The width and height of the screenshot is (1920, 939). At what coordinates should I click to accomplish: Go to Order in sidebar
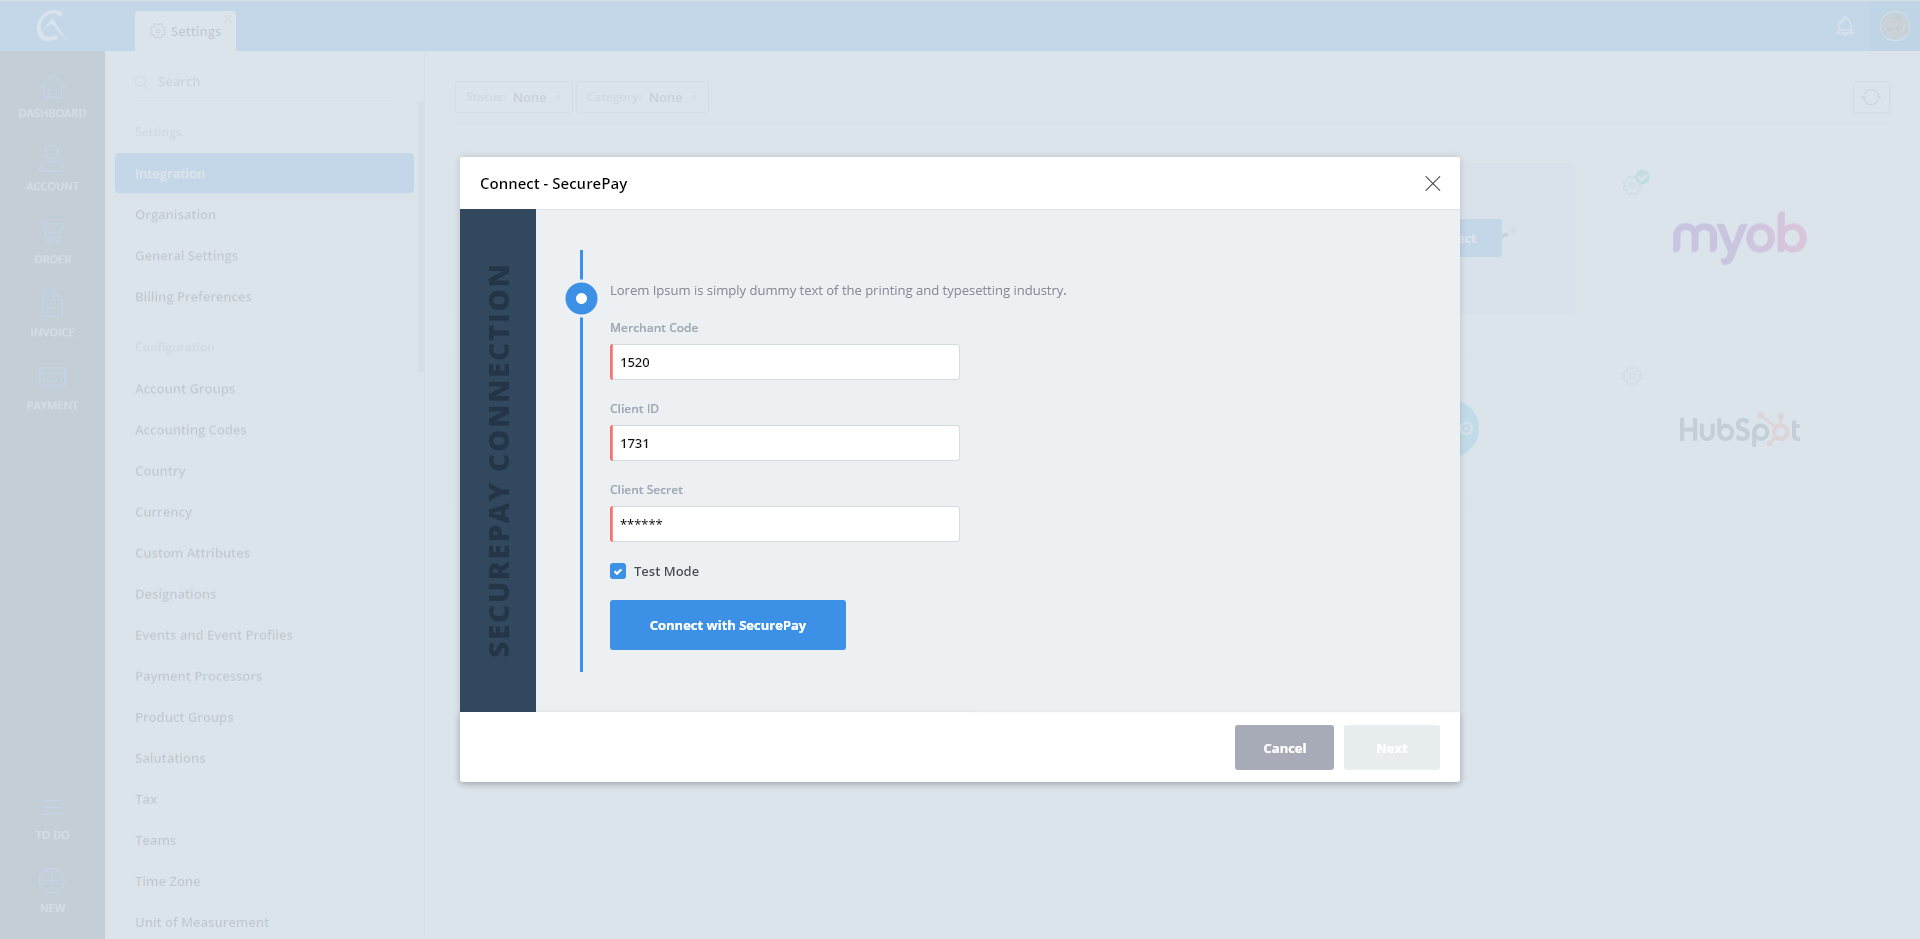pos(52,242)
